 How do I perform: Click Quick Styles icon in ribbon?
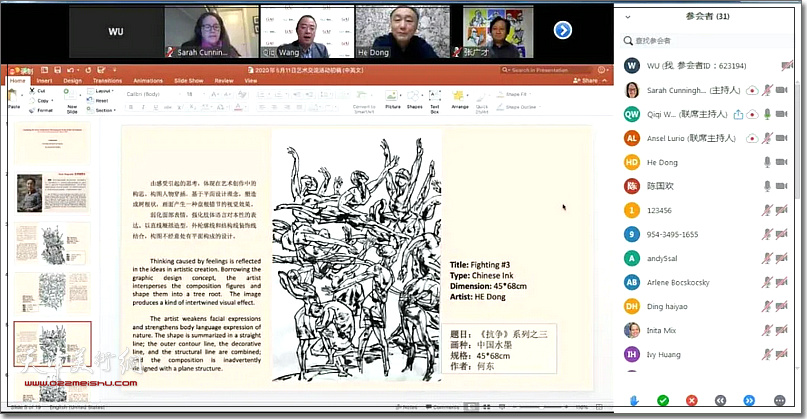click(481, 97)
